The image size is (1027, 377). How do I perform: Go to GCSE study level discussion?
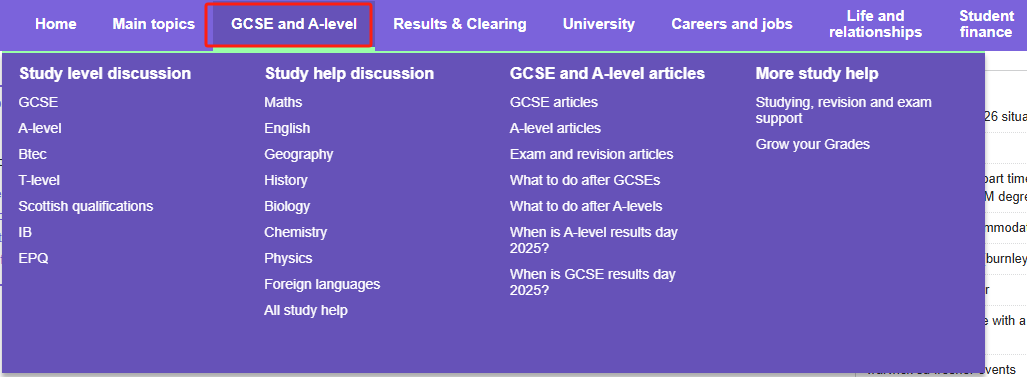click(38, 102)
